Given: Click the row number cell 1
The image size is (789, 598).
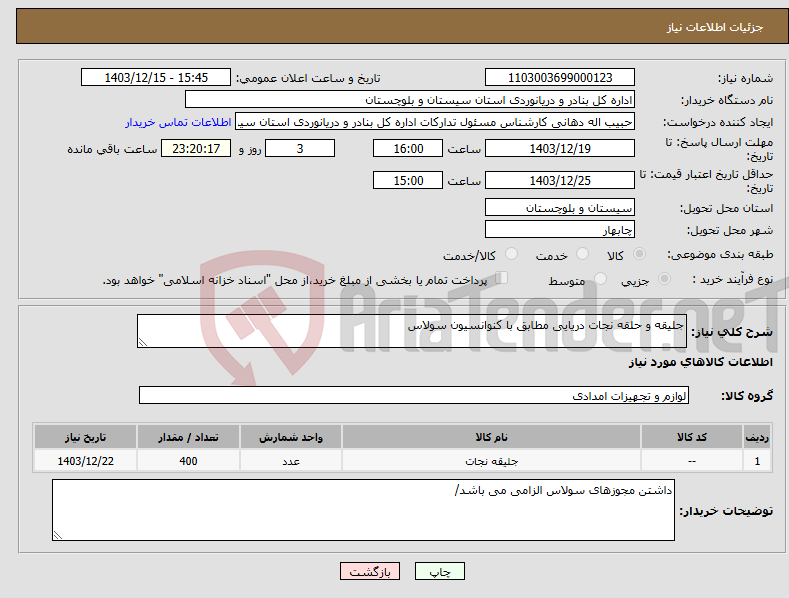Looking at the screenshot, I should [757, 461].
